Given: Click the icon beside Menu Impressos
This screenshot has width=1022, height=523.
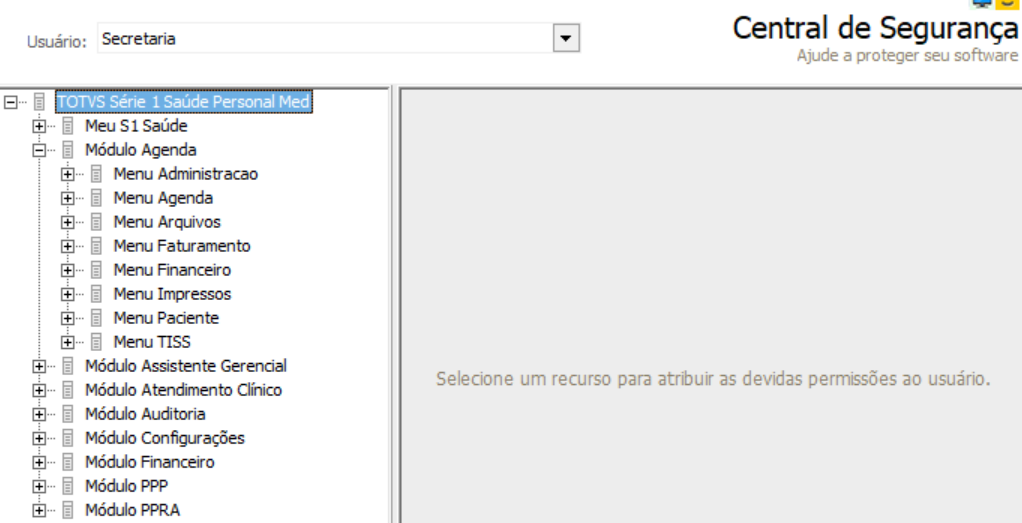Looking at the screenshot, I should [96, 294].
